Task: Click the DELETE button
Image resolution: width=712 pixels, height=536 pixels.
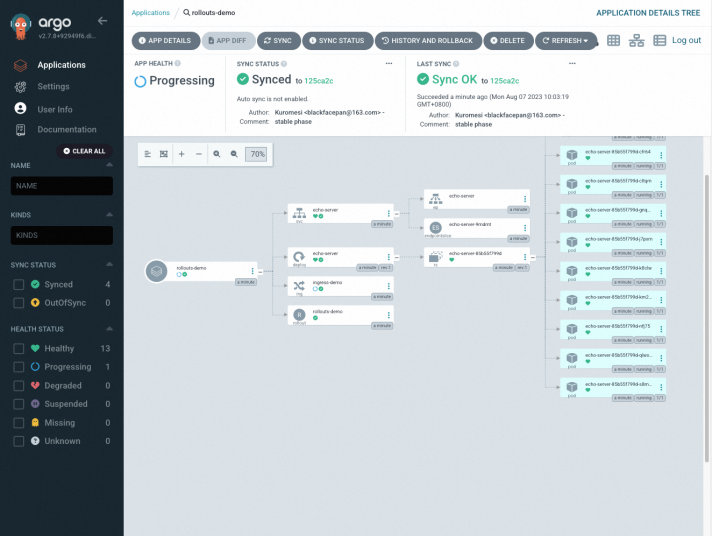Action: point(508,40)
